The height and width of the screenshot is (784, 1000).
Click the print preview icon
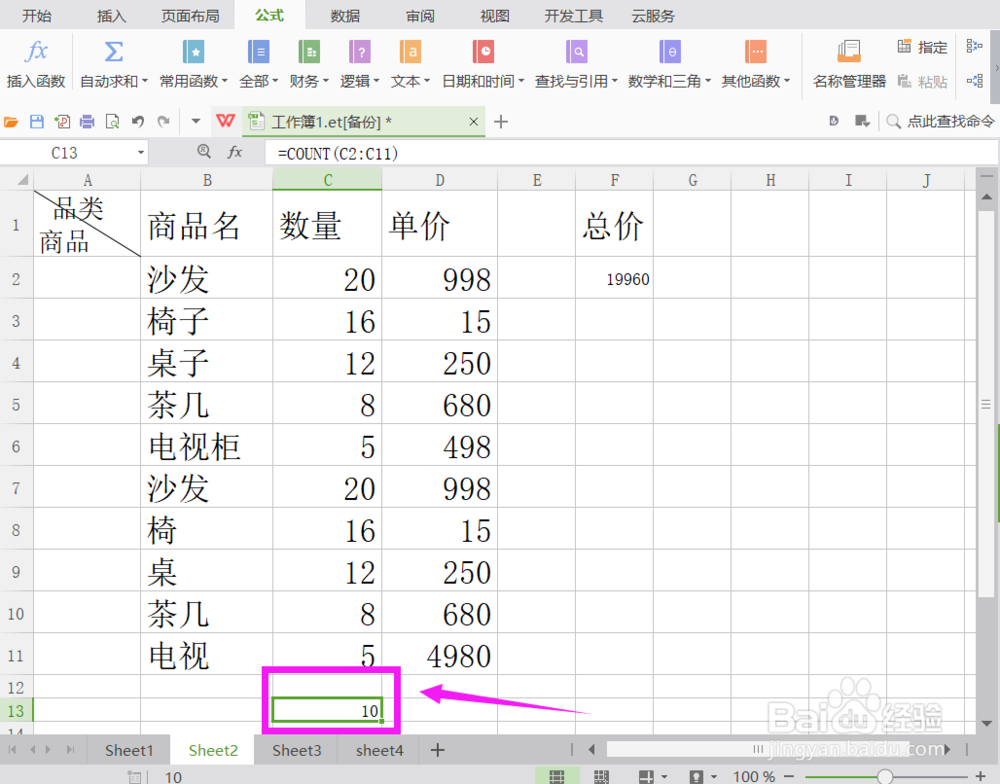point(112,121)
